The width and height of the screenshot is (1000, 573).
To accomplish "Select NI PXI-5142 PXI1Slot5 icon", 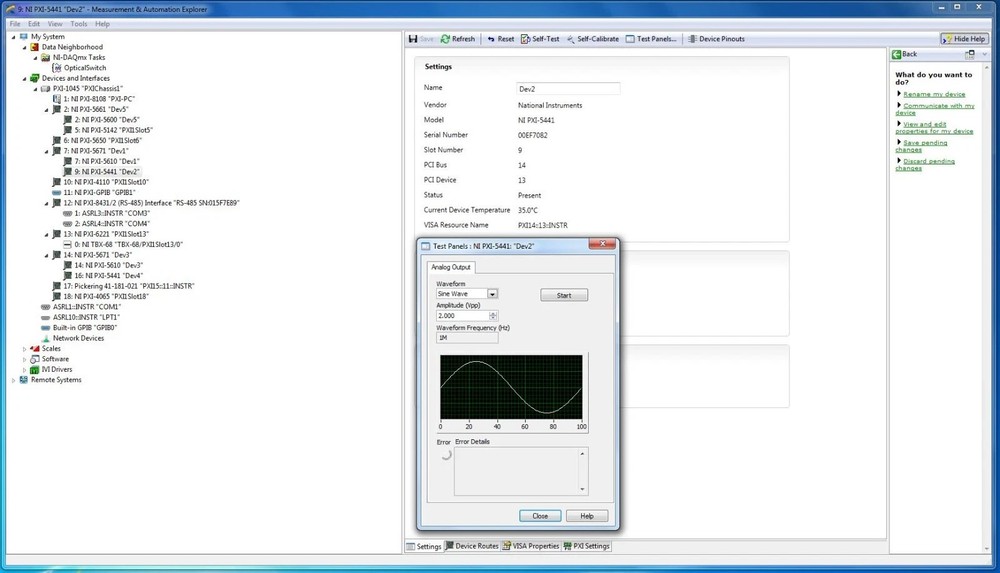I will (67, 130).
